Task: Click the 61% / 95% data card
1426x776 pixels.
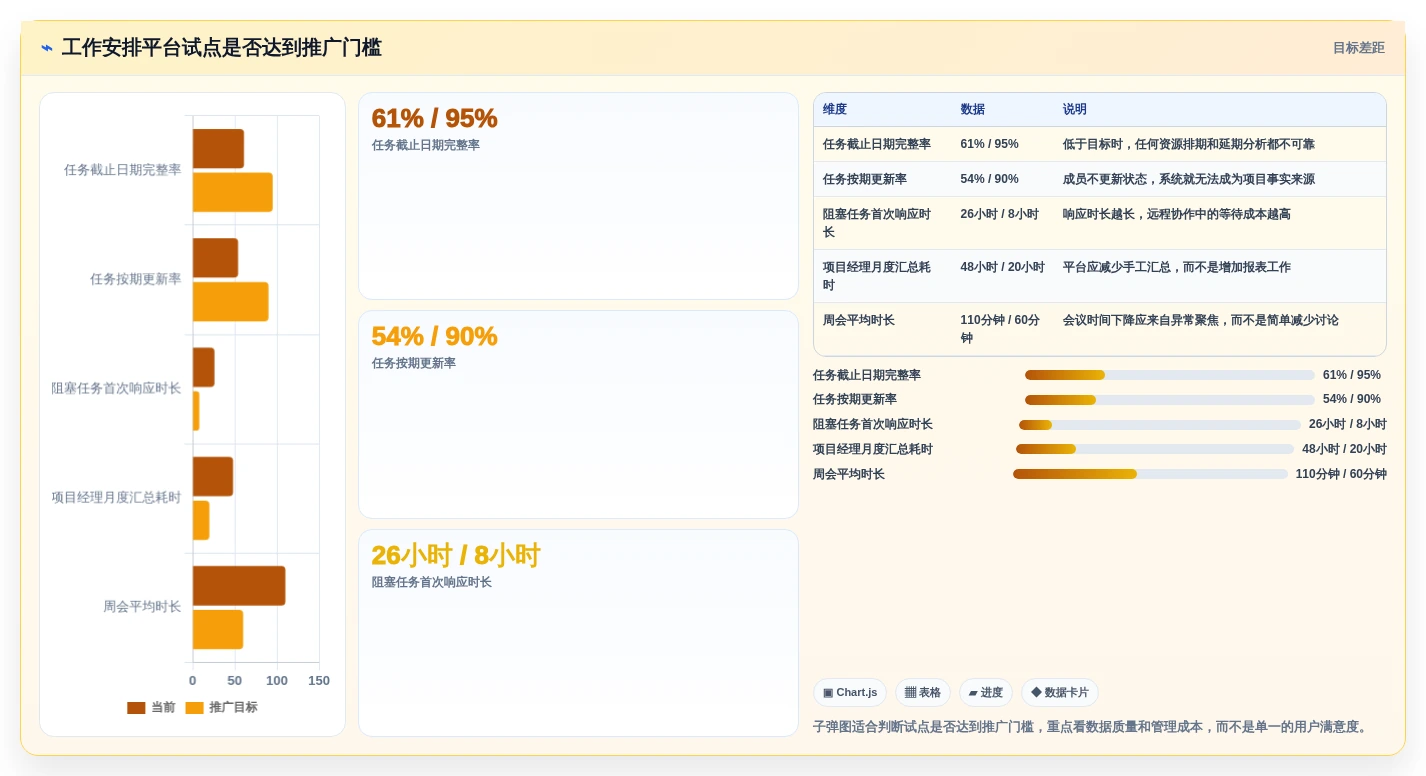Action: coord(578,196)
